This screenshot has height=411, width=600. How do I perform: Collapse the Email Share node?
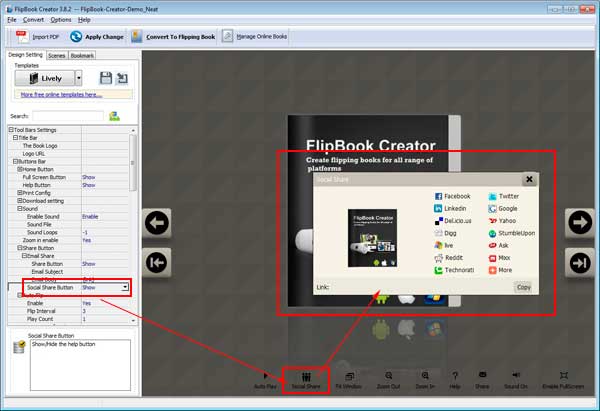24,256
